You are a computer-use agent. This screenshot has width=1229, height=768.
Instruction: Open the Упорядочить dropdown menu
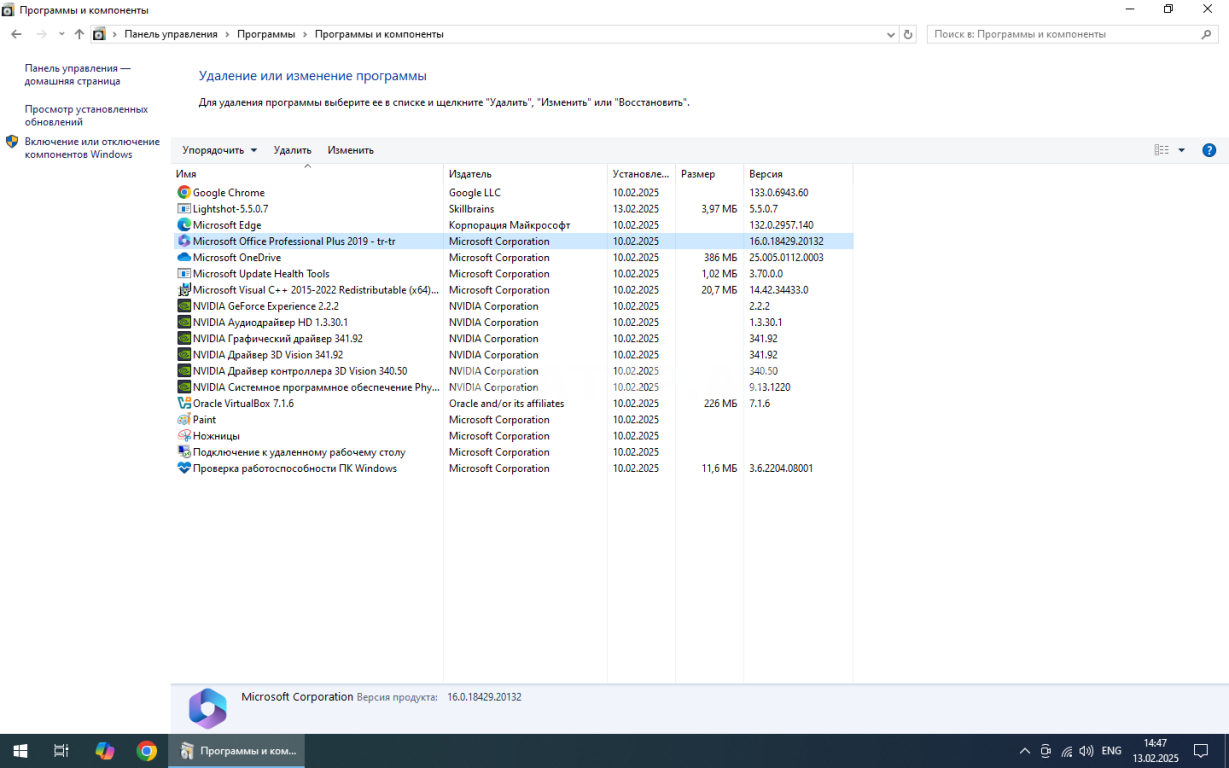(220, 150)
